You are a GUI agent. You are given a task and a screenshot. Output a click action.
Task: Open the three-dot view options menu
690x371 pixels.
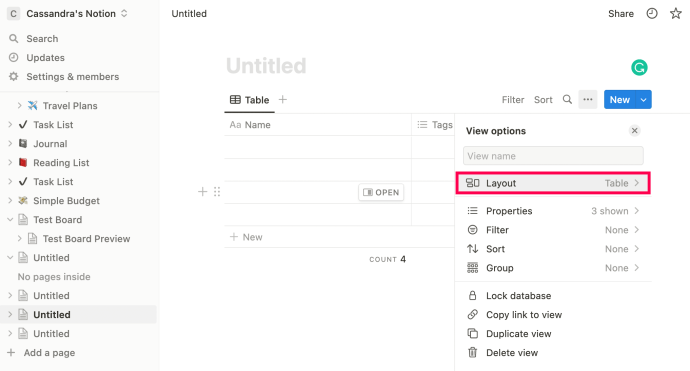tap(588, 99)
